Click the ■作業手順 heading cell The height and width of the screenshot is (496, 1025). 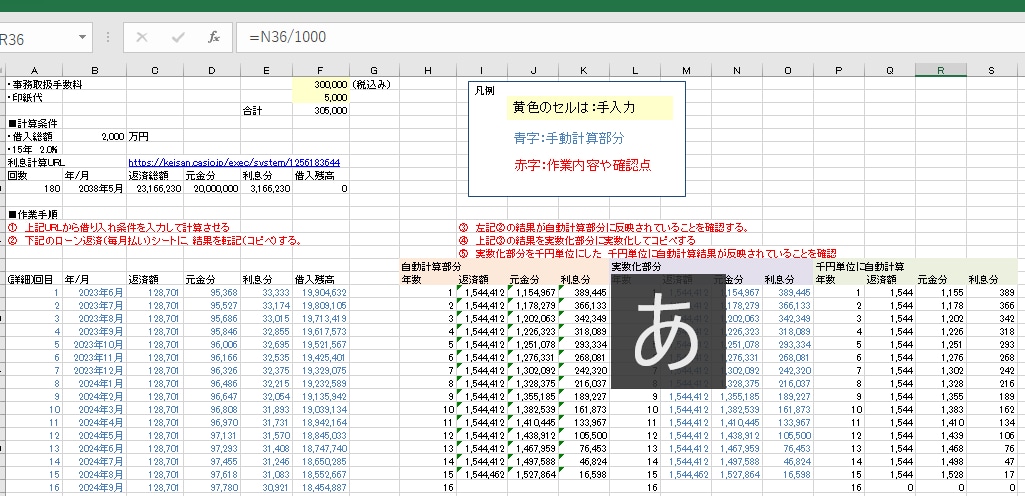tap(34, 214)
